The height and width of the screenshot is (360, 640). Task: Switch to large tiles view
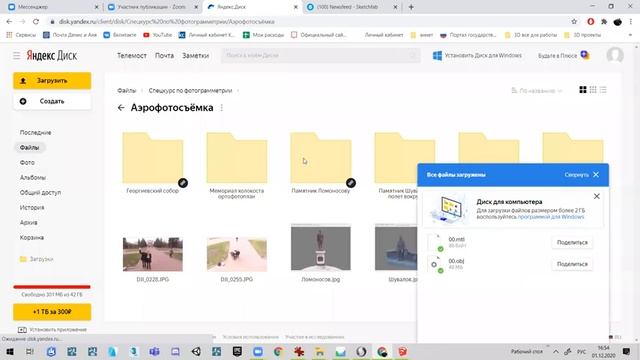pyautogui.click(x=583, y=90)
